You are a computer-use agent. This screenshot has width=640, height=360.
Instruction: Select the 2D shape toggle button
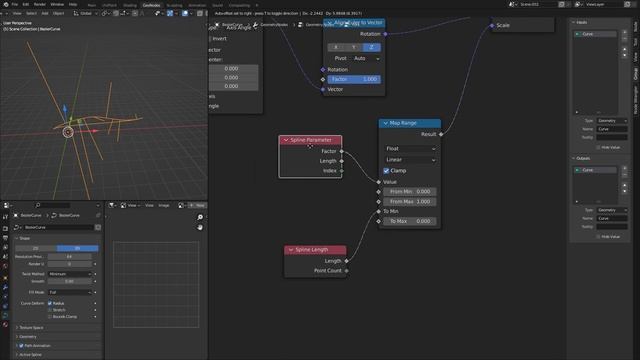click(x=36, y=248)
